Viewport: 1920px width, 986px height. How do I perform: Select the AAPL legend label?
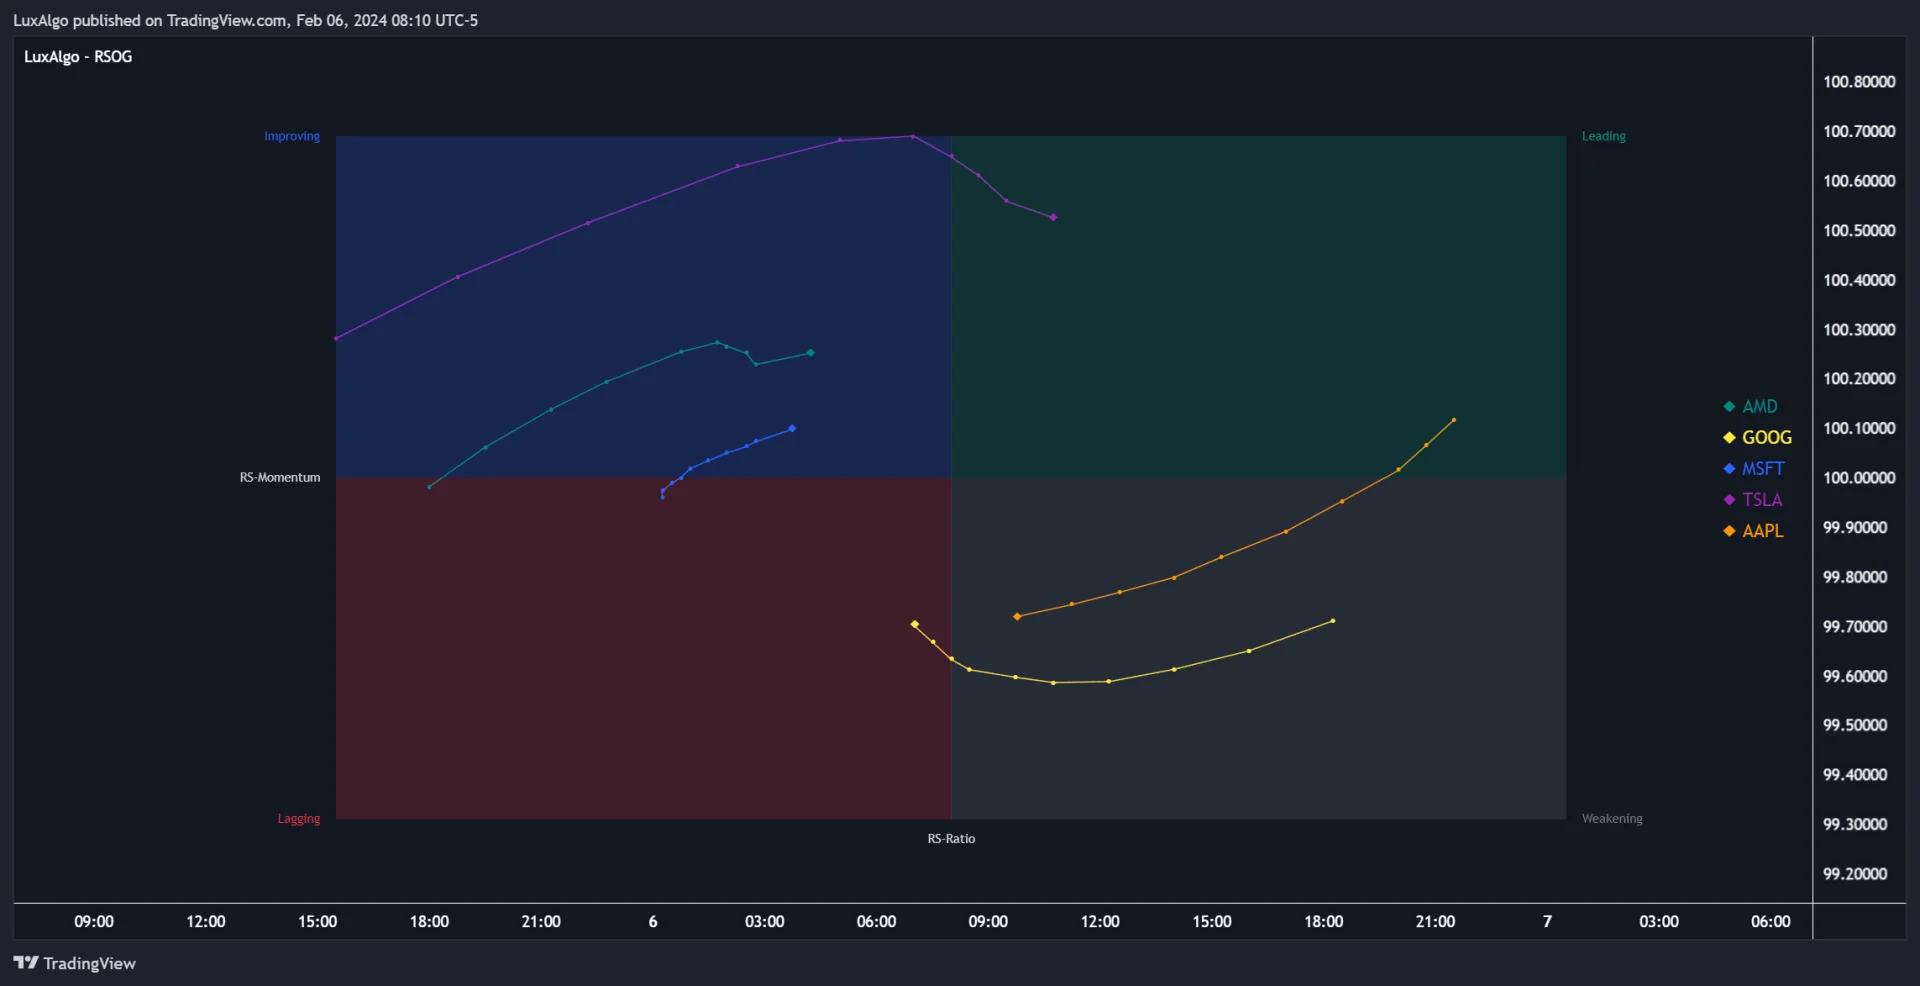(x=1763, y=530)
